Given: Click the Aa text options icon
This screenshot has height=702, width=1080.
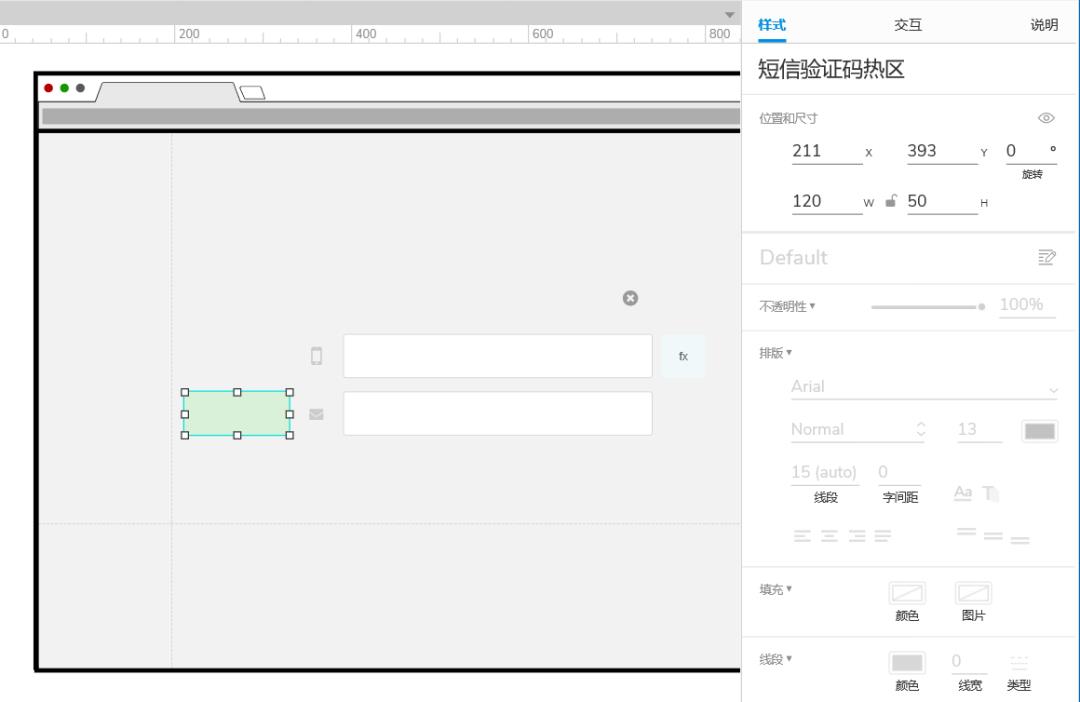Looking at the screenshot, I should [963, 493].
